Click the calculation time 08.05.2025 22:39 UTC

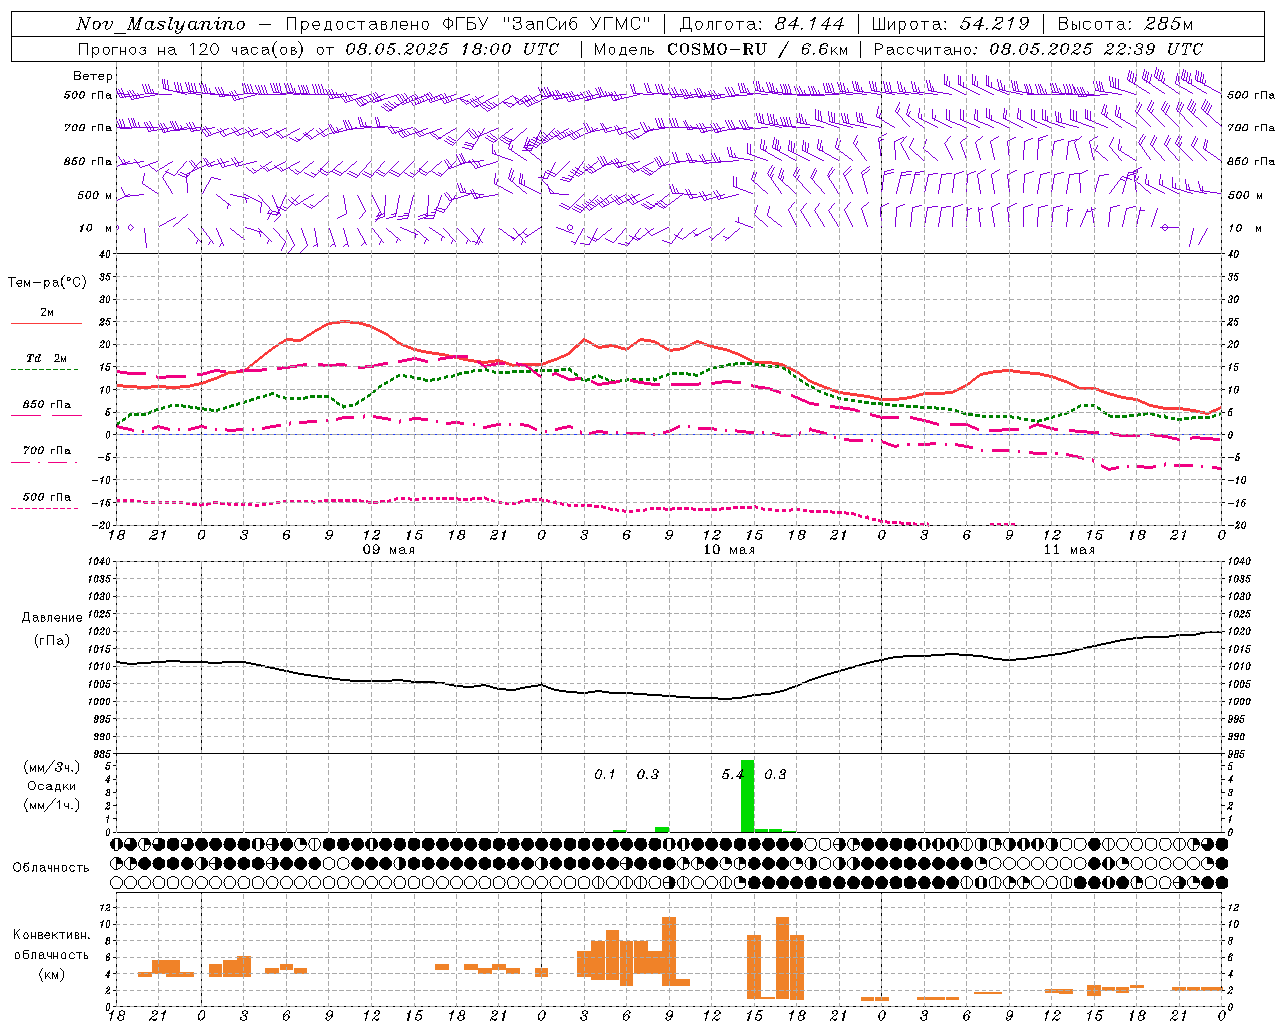[x=1096, y=49]
